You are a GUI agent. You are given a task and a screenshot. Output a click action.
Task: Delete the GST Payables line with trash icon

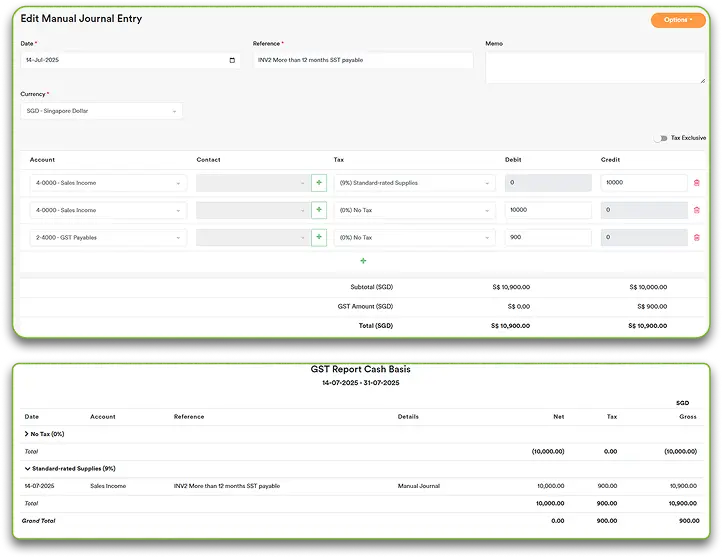click(x=696, y=237)
